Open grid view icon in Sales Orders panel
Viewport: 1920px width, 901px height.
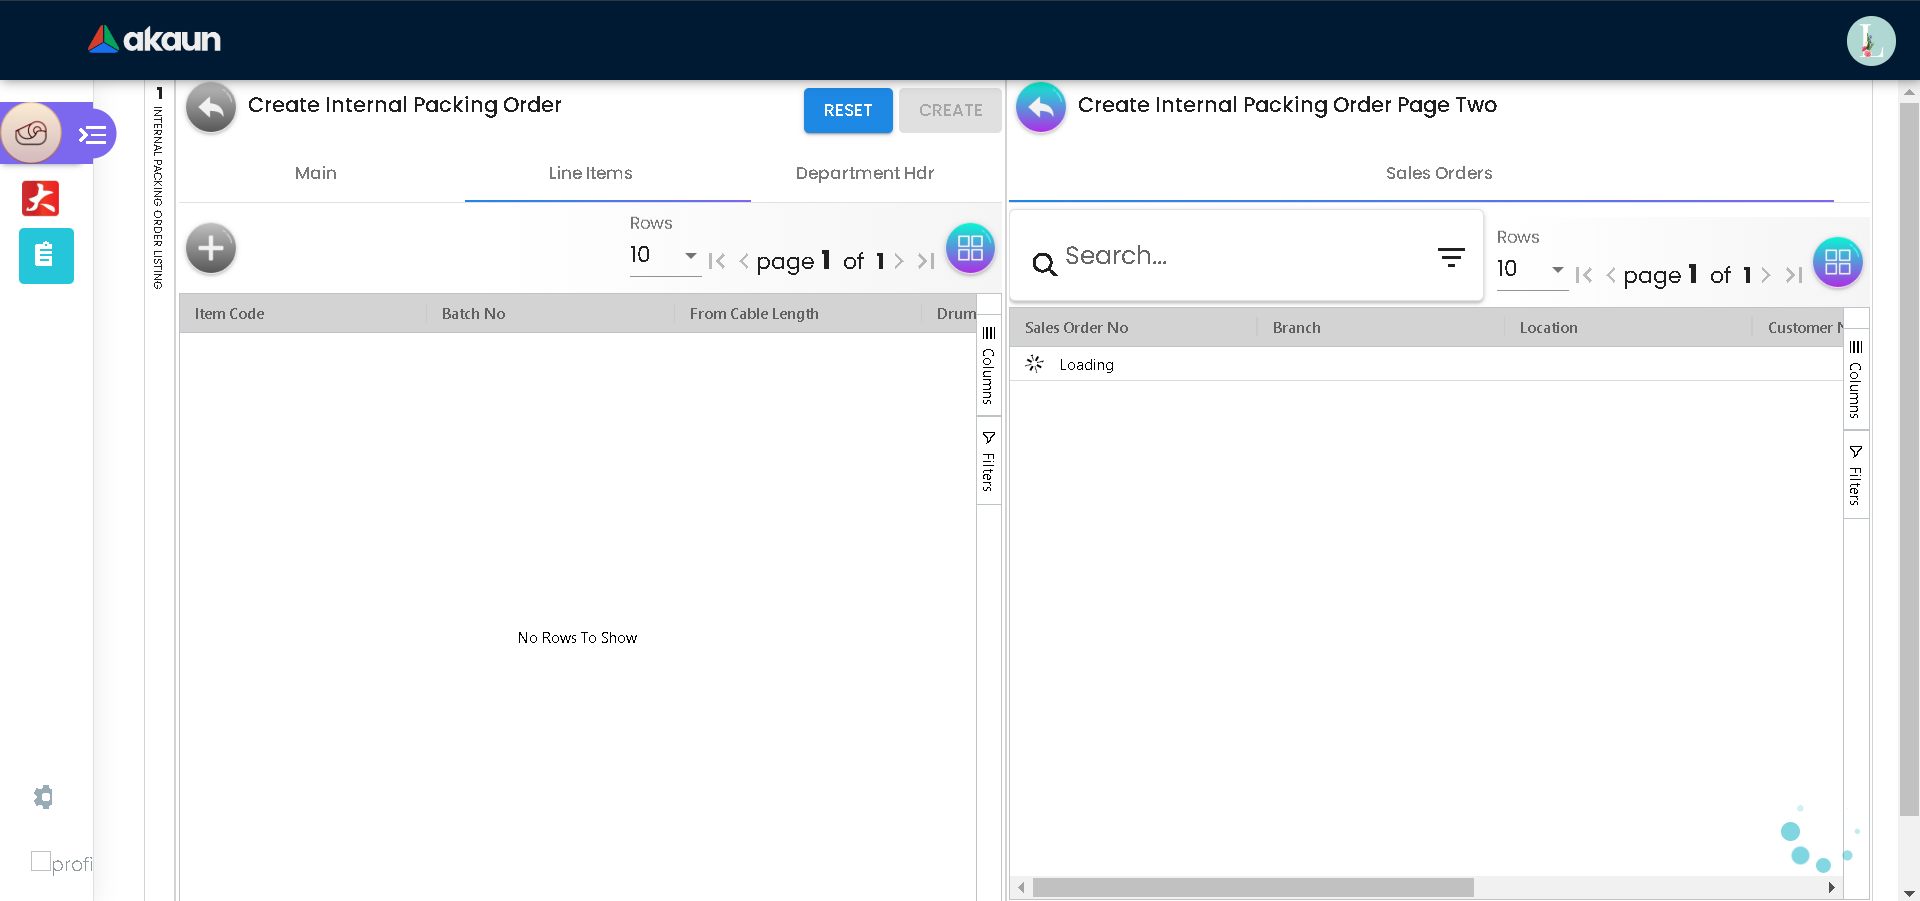pyautogui.click(x=1837, y=262)
